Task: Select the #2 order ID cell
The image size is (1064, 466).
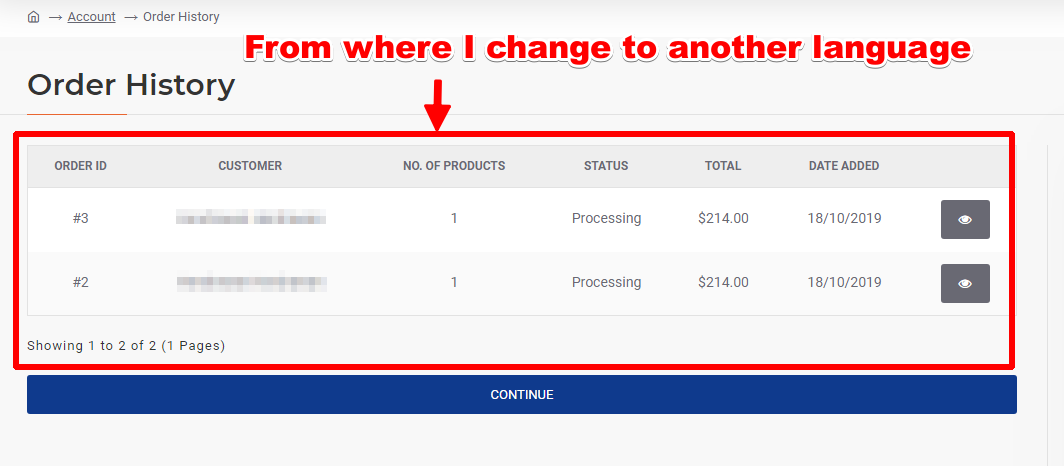Action: click(x=81, y=282)
